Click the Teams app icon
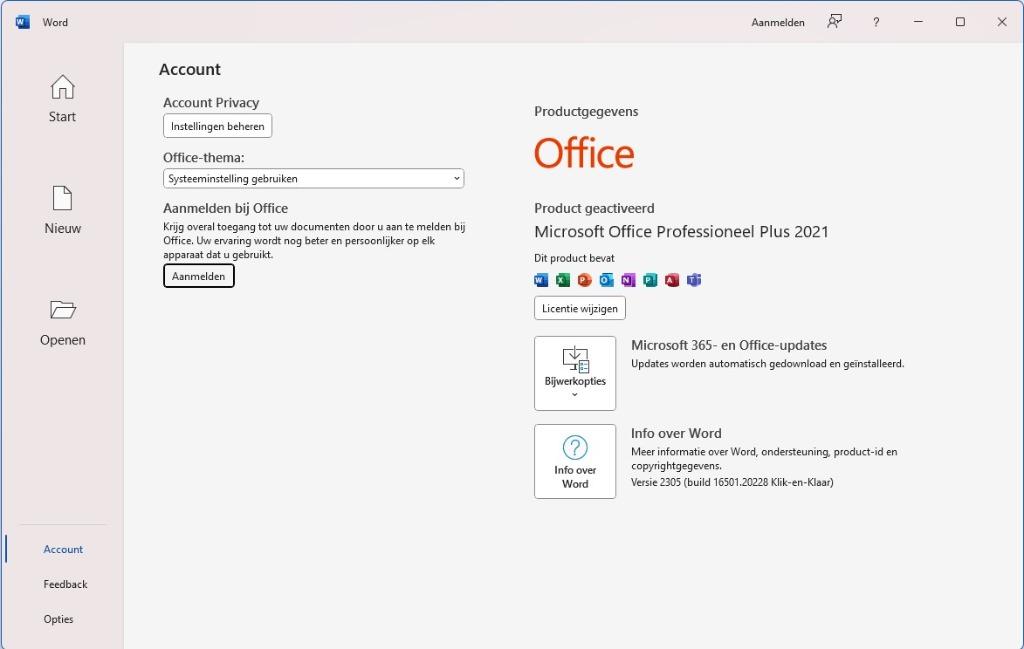This screenshot has height=649, width=1024. click(x=694, y=280)
